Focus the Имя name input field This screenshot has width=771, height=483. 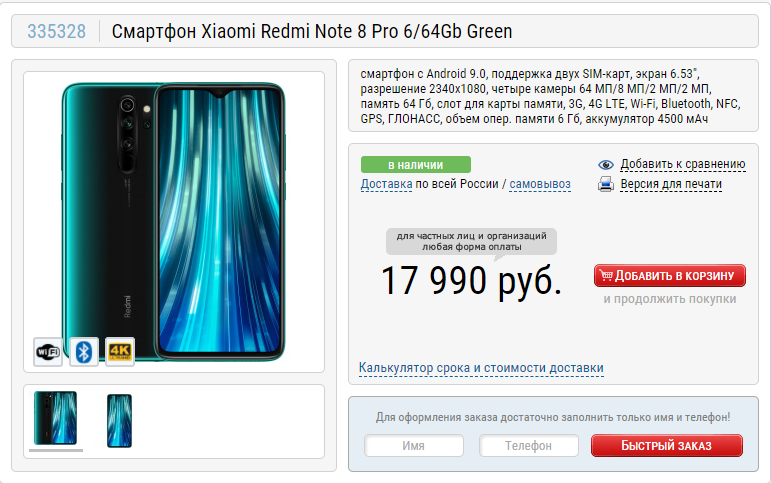pos(414,446)
